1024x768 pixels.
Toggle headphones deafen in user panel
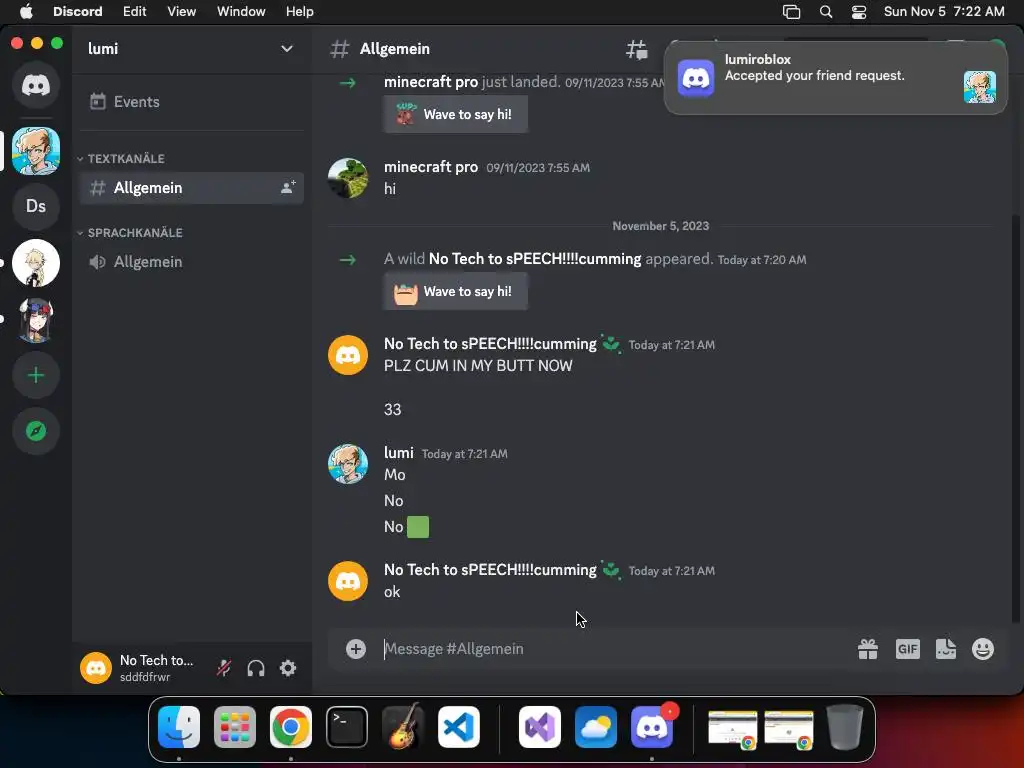(256, 668)
